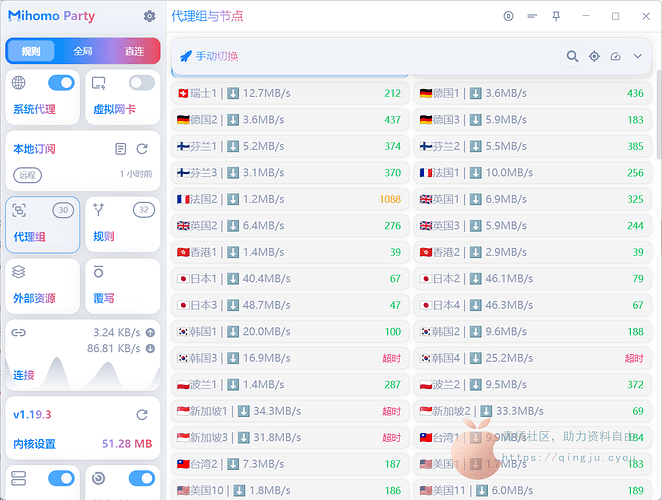Click the 外部资源 layers icon
Screen dimensions: 662x500
[19, 272]
